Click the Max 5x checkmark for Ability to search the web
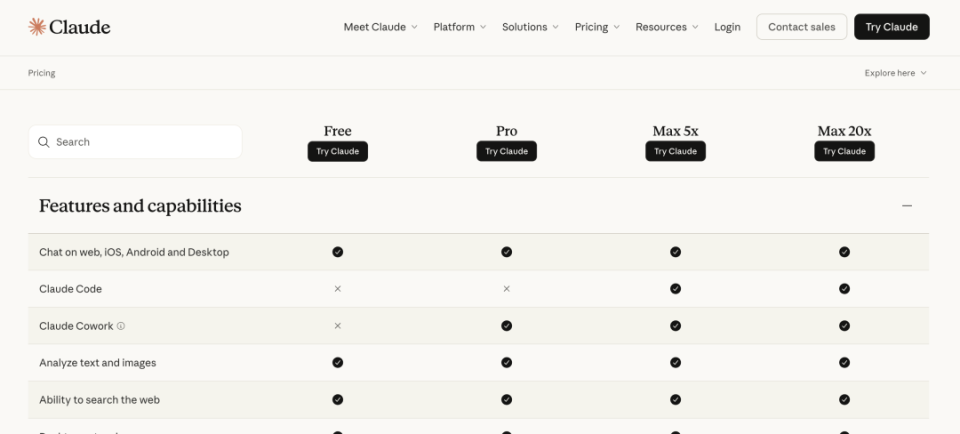 click(675, 400)
